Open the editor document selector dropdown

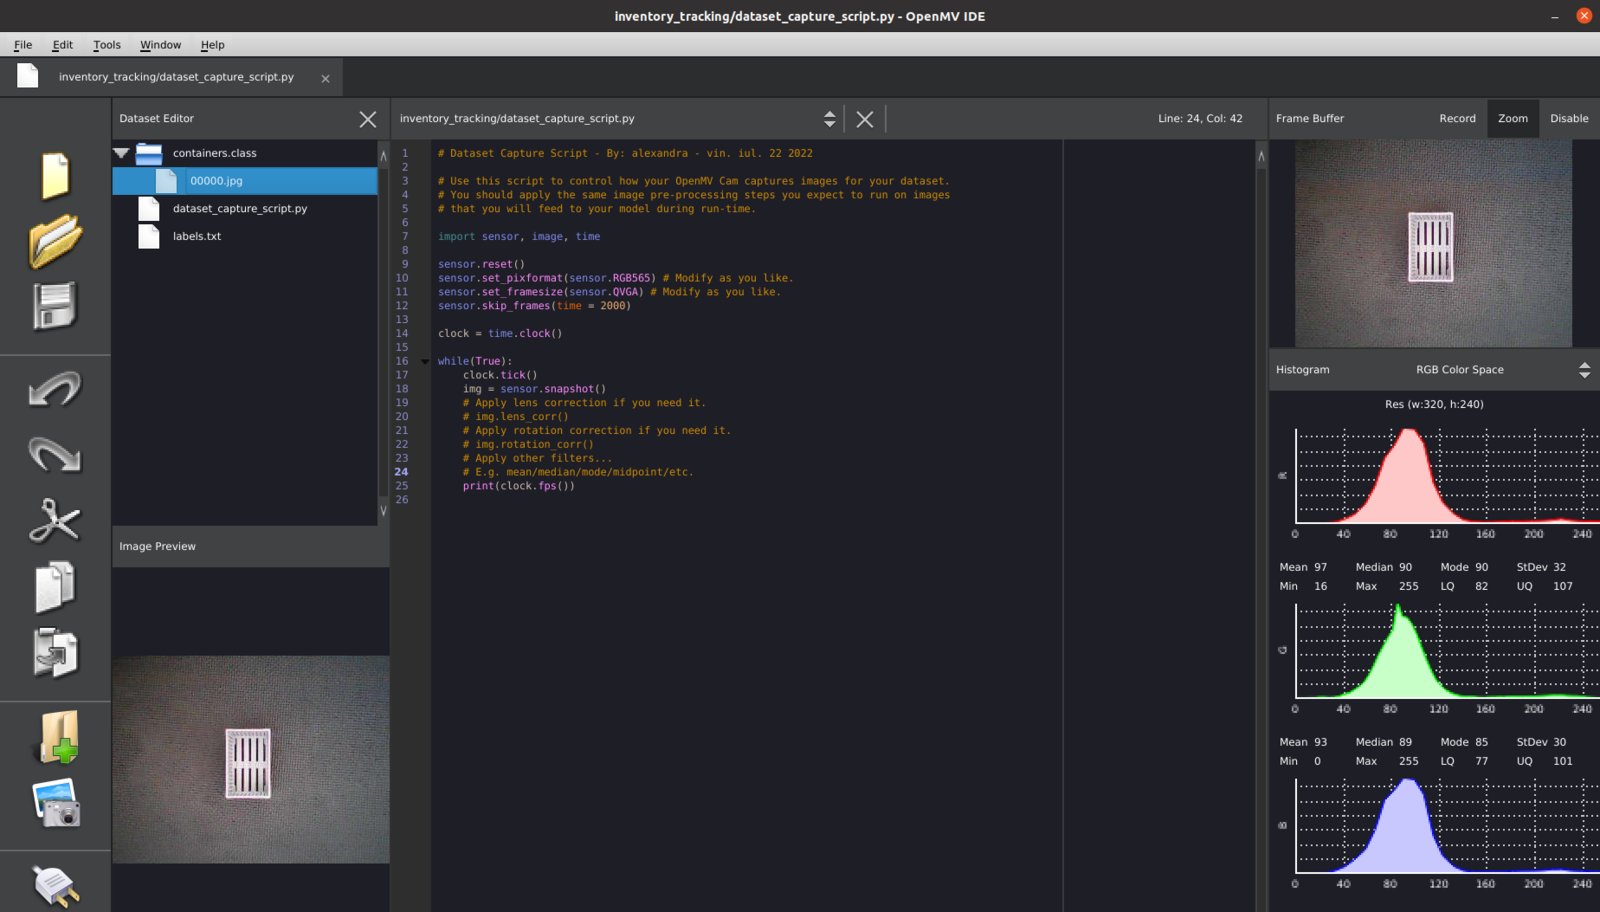coord(829,119)
